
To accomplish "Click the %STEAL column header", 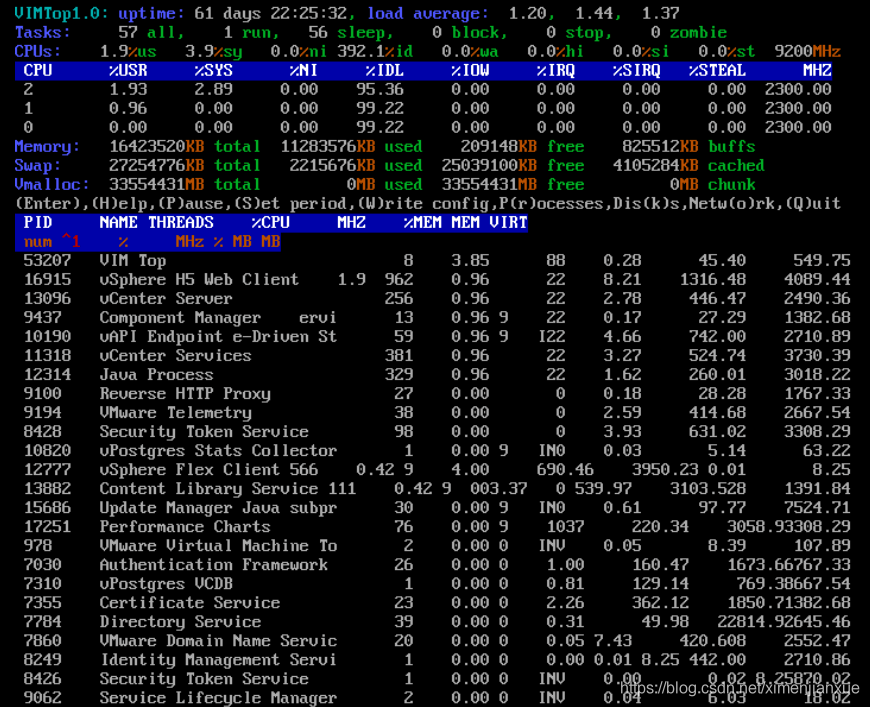I will pyautogui.click(x=717, y=70).
